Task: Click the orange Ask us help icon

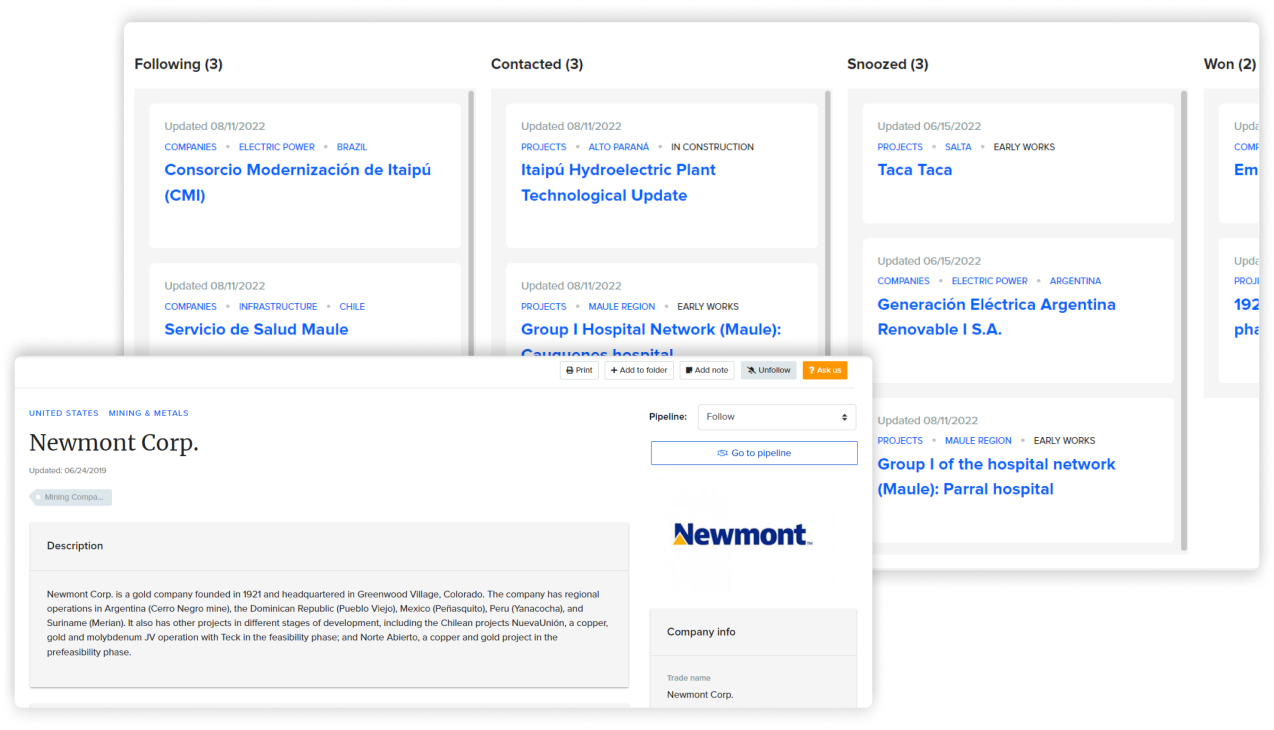Action: click(824, 369)
